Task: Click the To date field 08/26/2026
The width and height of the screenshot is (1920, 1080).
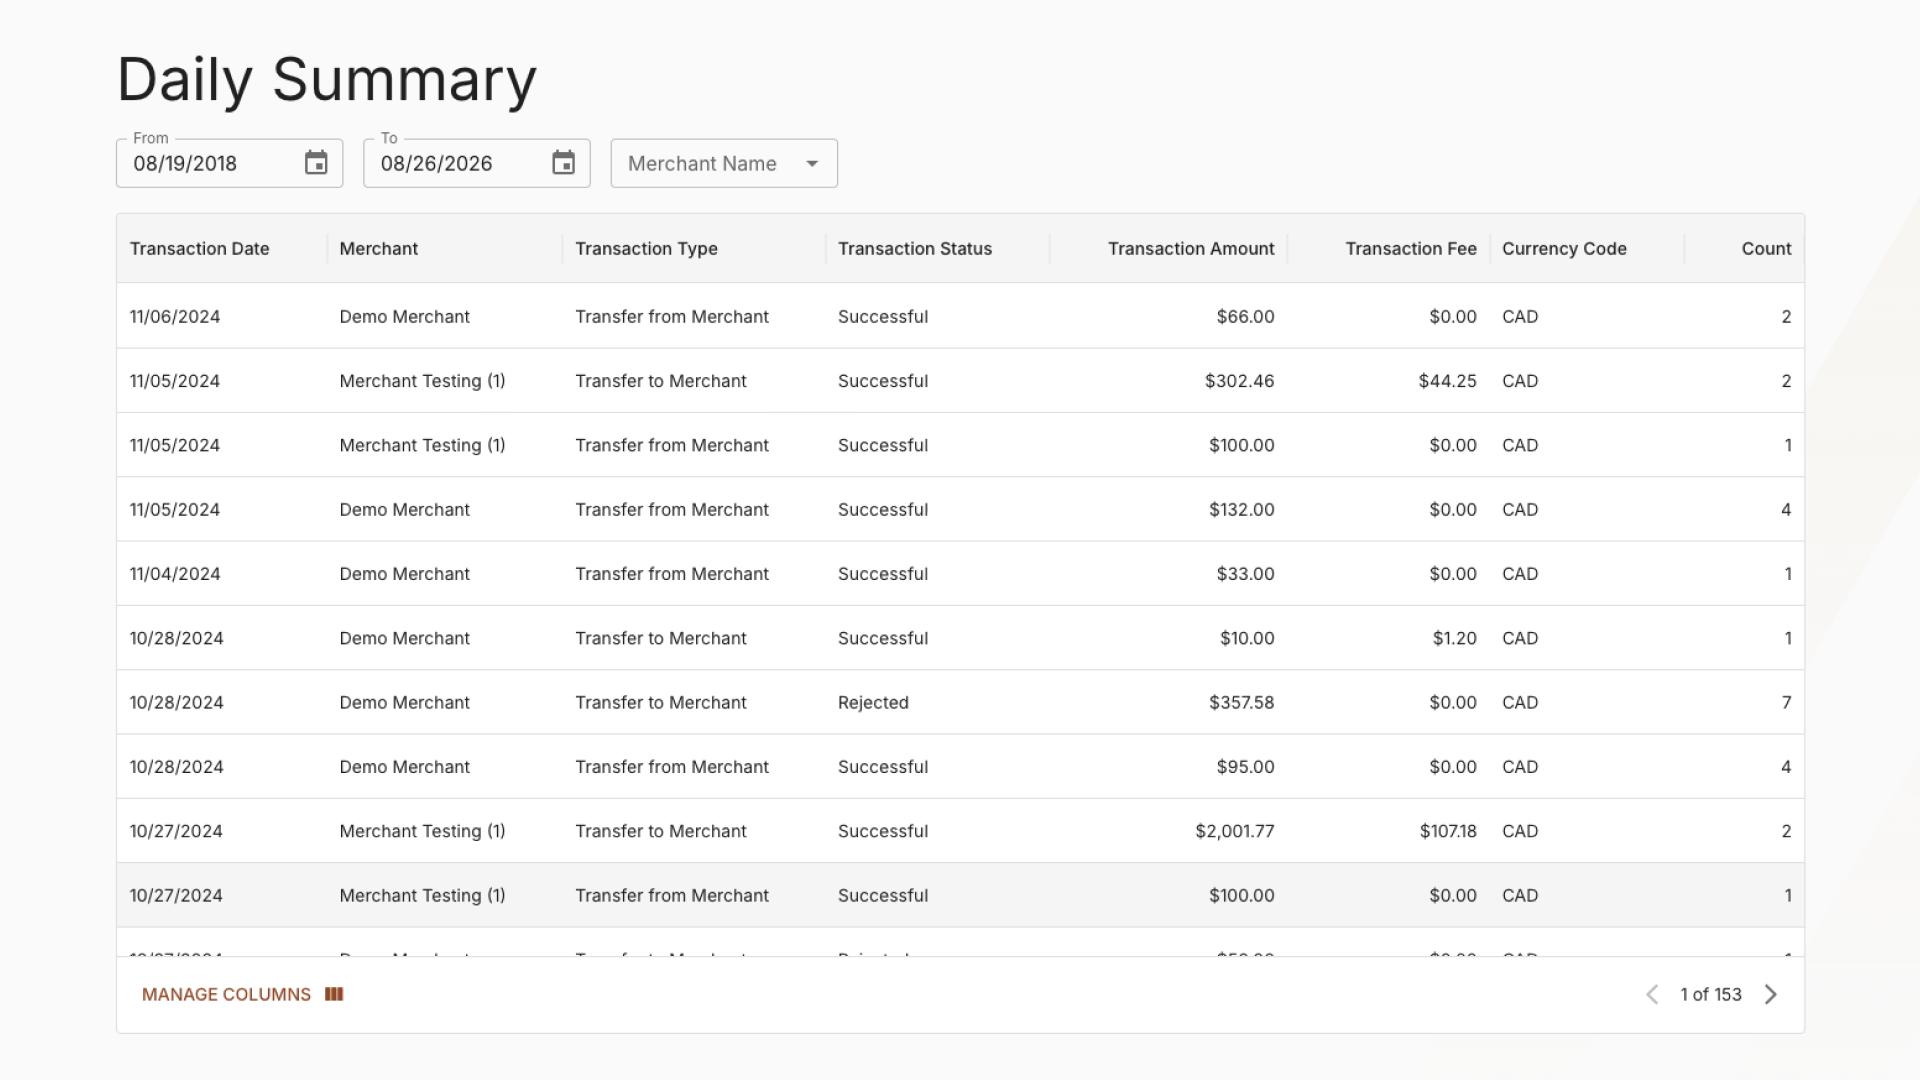Action: coord(477,163)
